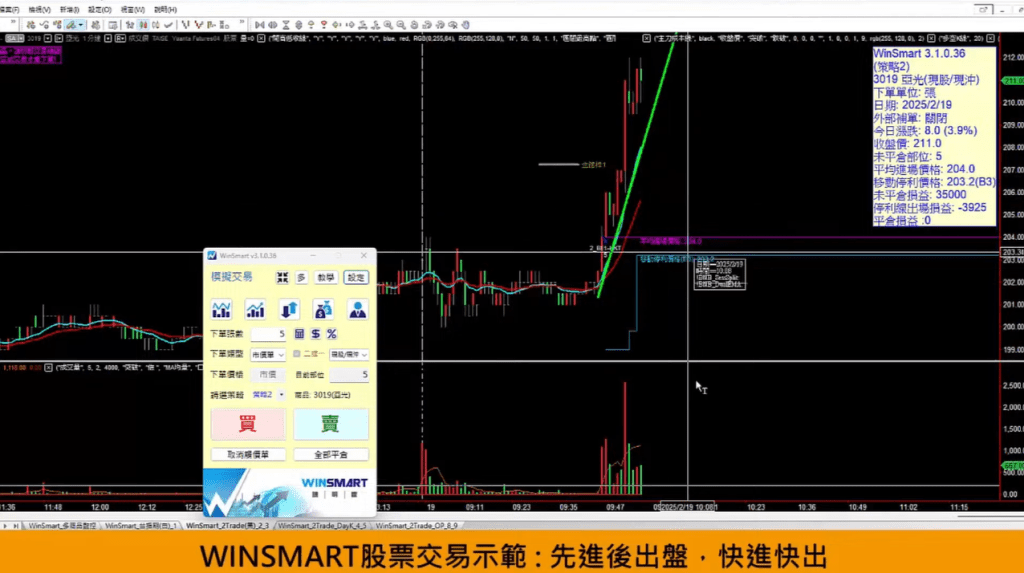
Task: Open the 設定(O) menu in menu bar
Action: [x=100, y=9]
